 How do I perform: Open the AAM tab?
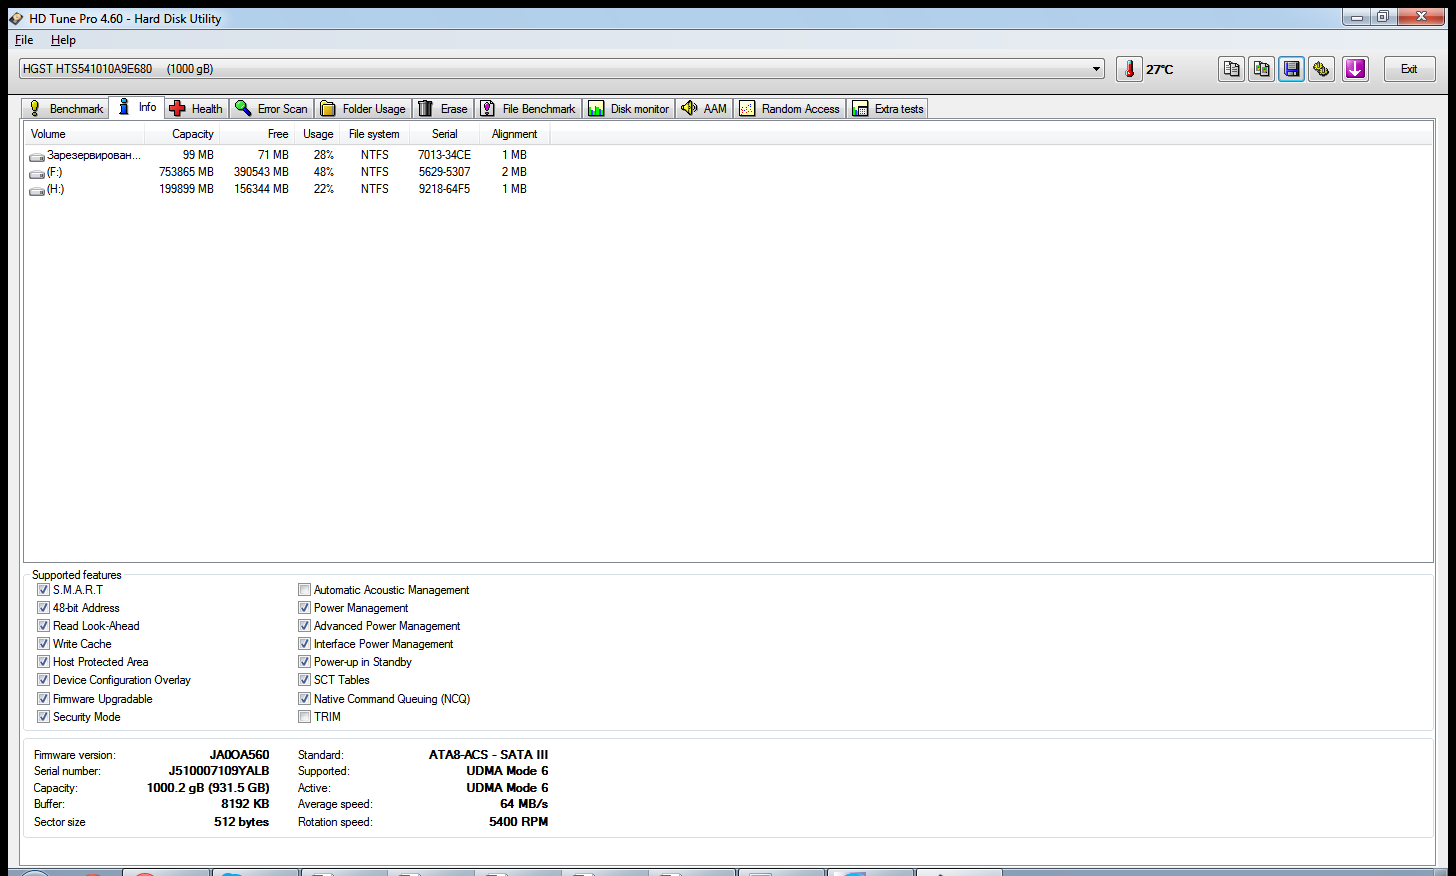click(x=704, y=108)
